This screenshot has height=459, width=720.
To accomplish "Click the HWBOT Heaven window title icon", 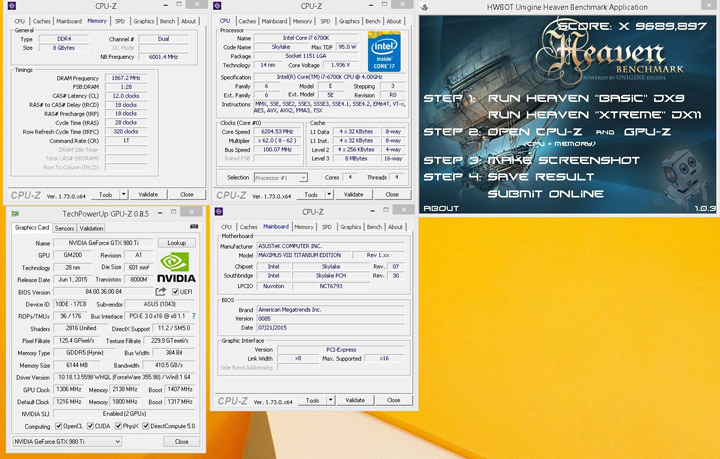I will click(425, 7).
